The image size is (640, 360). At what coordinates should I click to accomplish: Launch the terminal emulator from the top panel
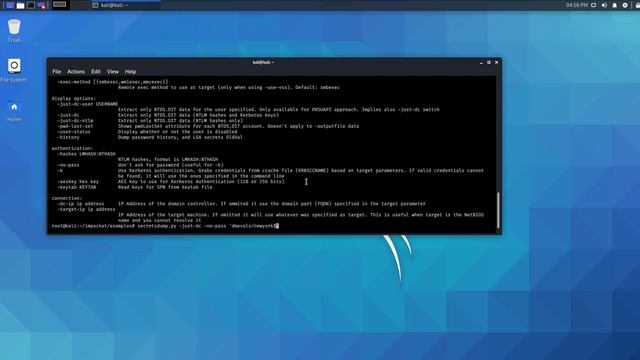[x=31, y=5]
